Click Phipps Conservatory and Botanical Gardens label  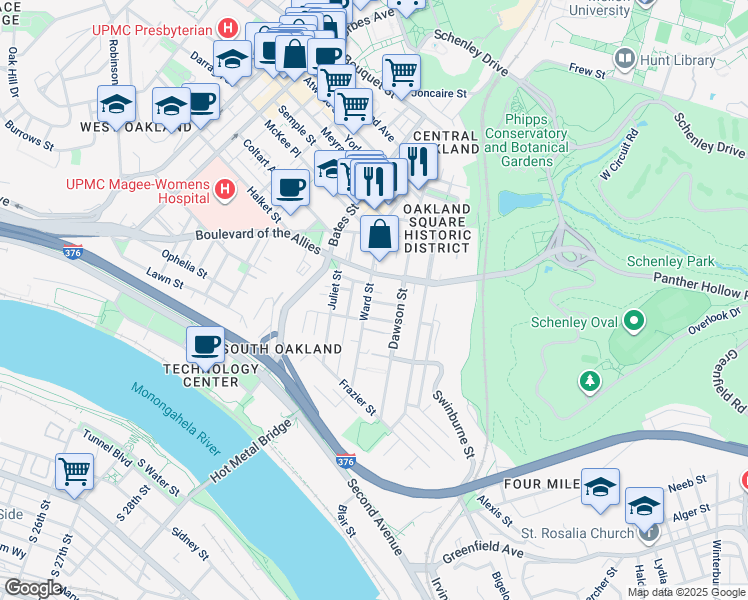pos(526,140)
